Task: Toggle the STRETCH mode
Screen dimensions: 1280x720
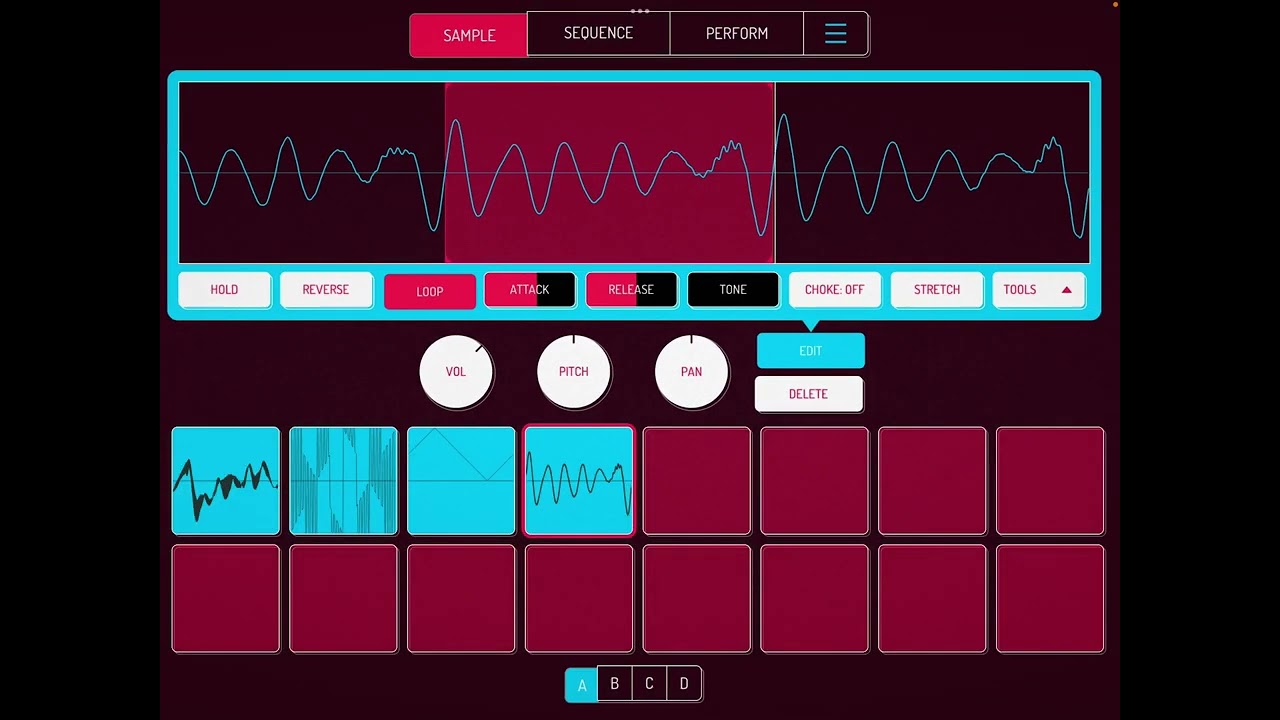Action: point(937,290)
